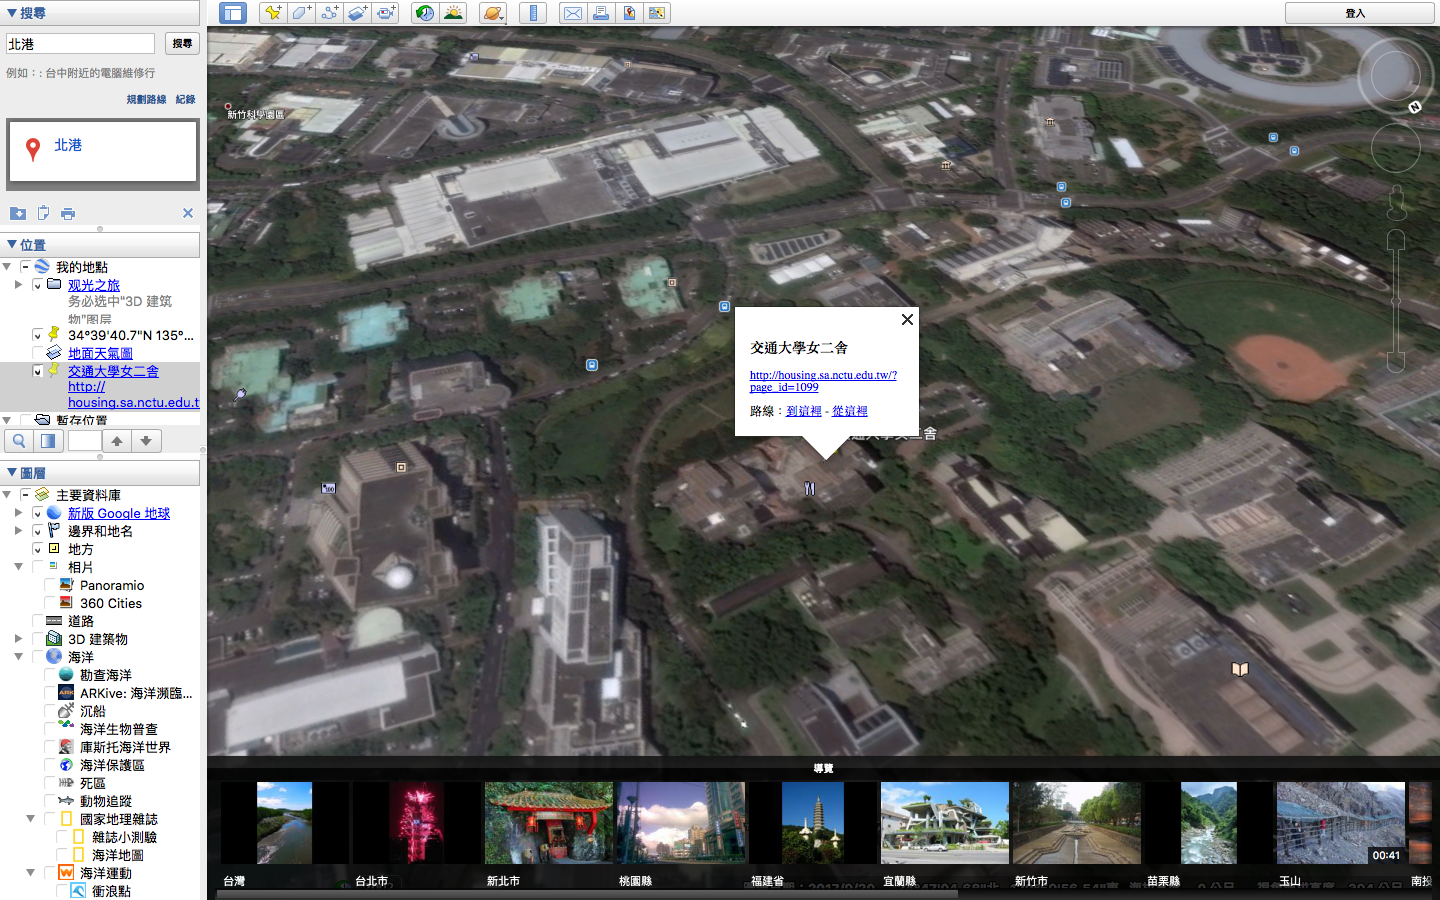Collapse the 位置 panel header
Screen dimensions: 1440x900
(x=12, y=244)
